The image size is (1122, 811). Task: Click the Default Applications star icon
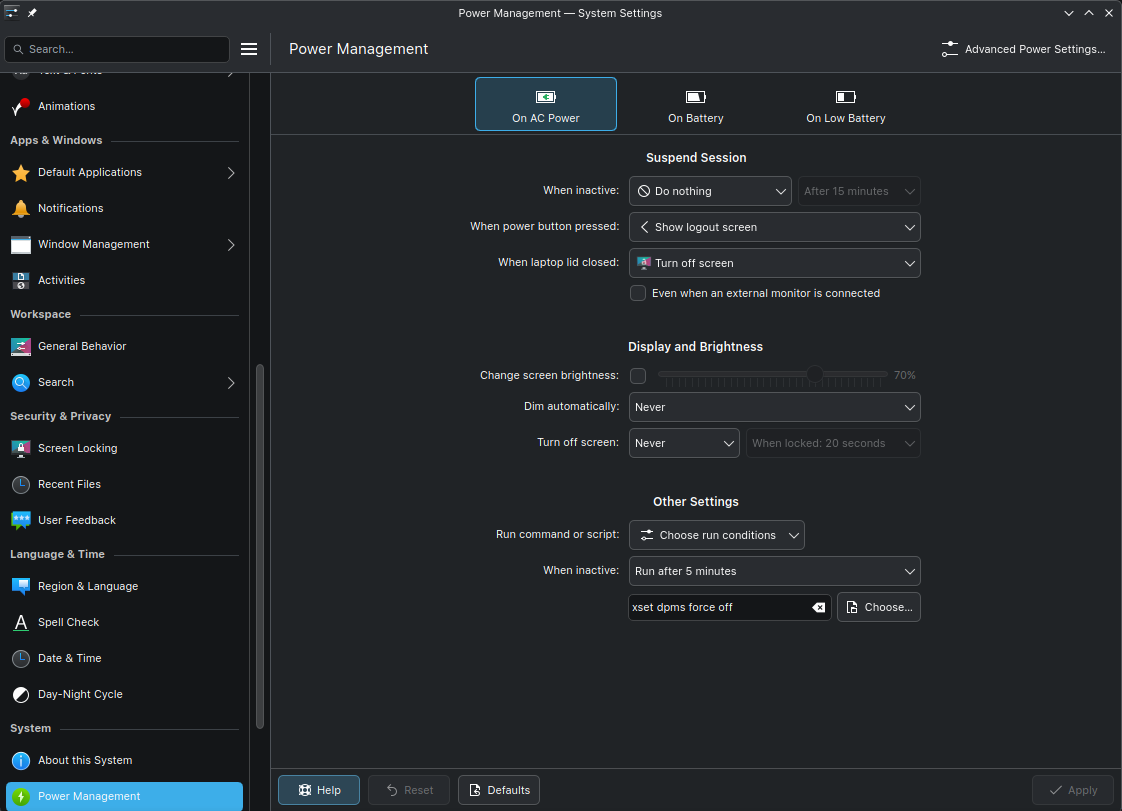click(x=21, y=172)
